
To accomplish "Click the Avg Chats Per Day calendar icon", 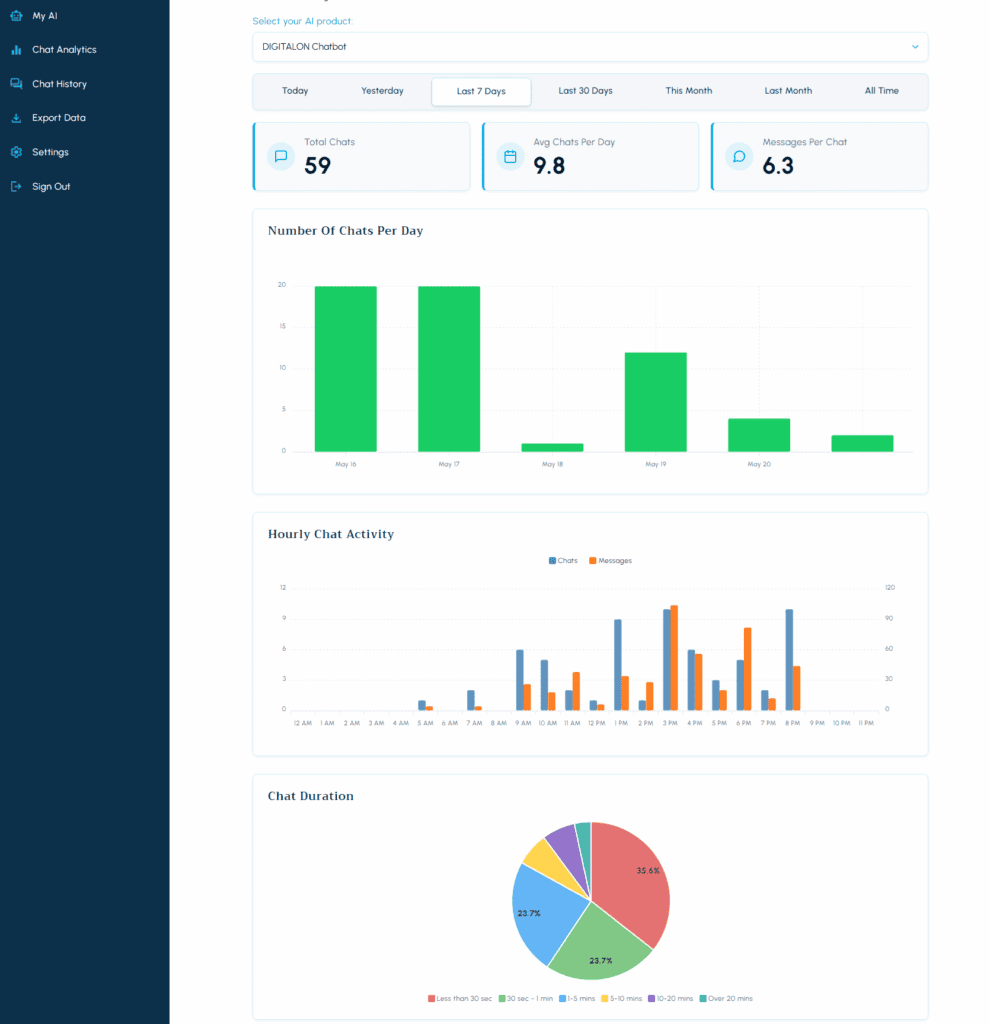I will [x=510, y=156].
